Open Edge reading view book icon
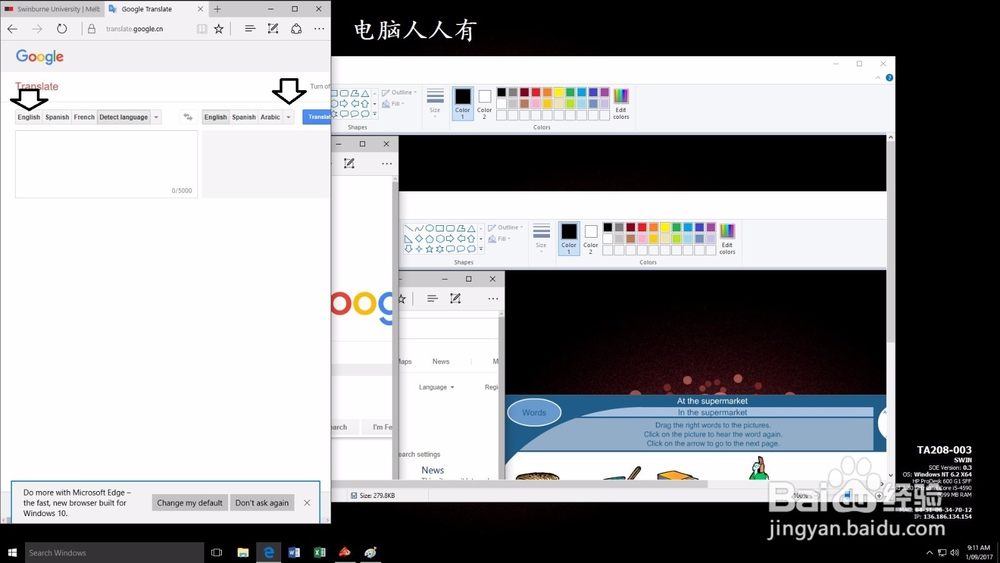The height and width of the screenshot is (563, 1000). 202,29
